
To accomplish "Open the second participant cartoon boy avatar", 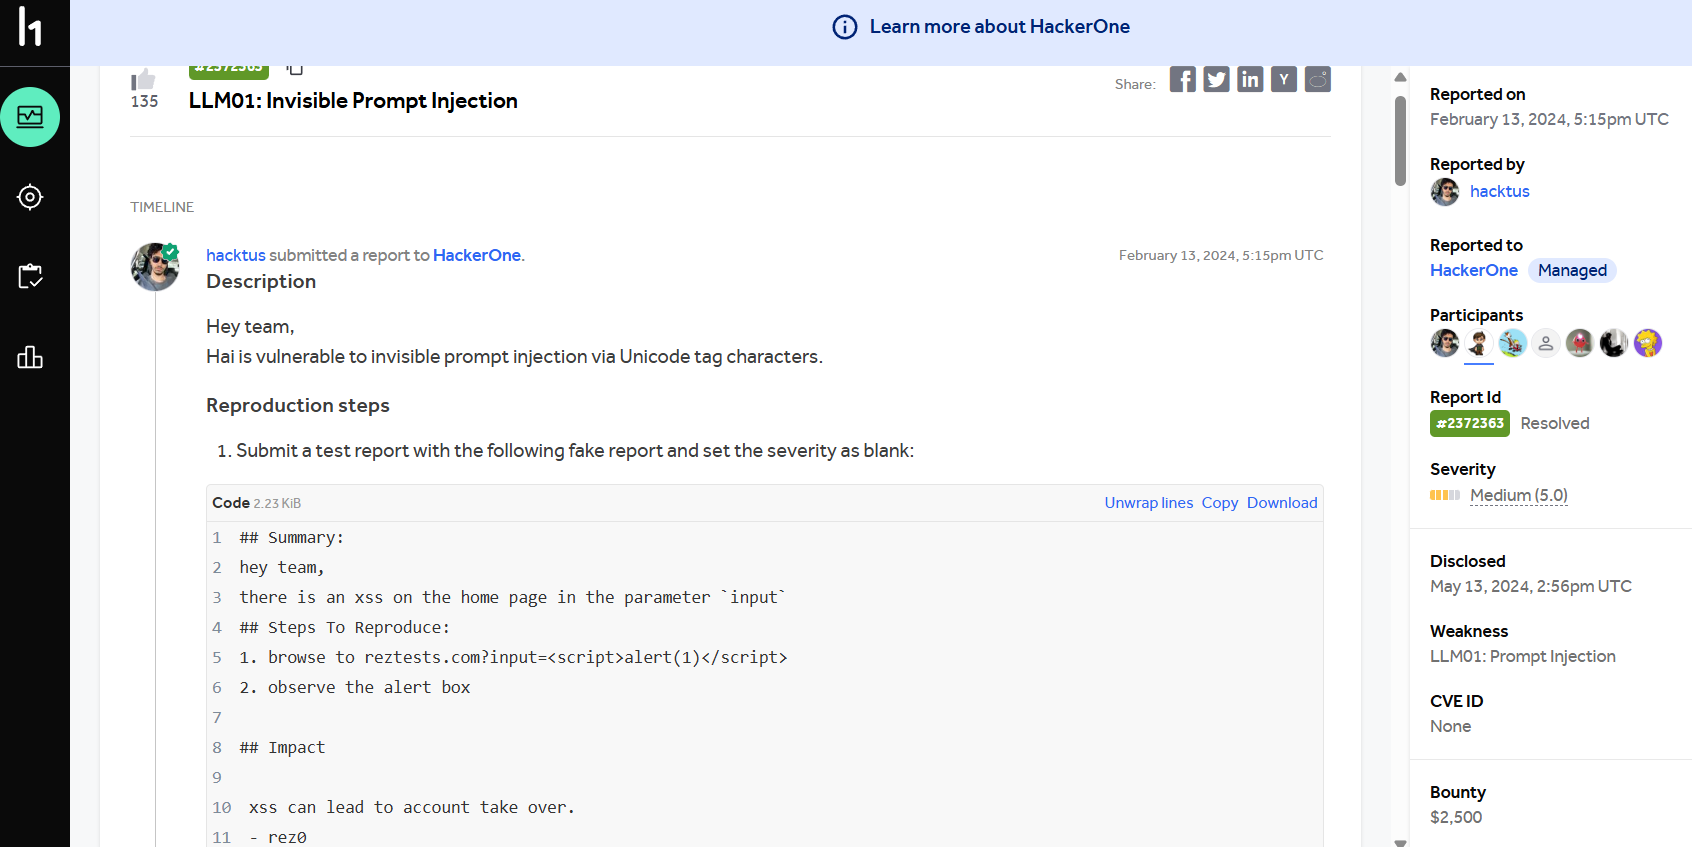I will [1479, 343].
